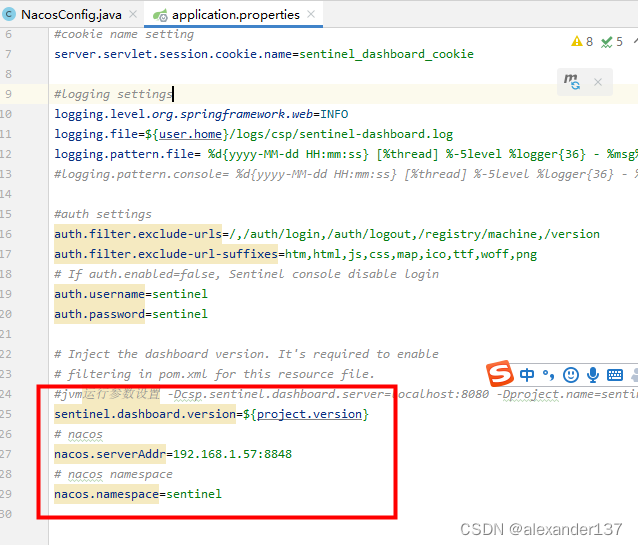This screenshot has height=545, width=638.
Task: Click sentinel.dashboard.version property key
Action: click(145, 414)
